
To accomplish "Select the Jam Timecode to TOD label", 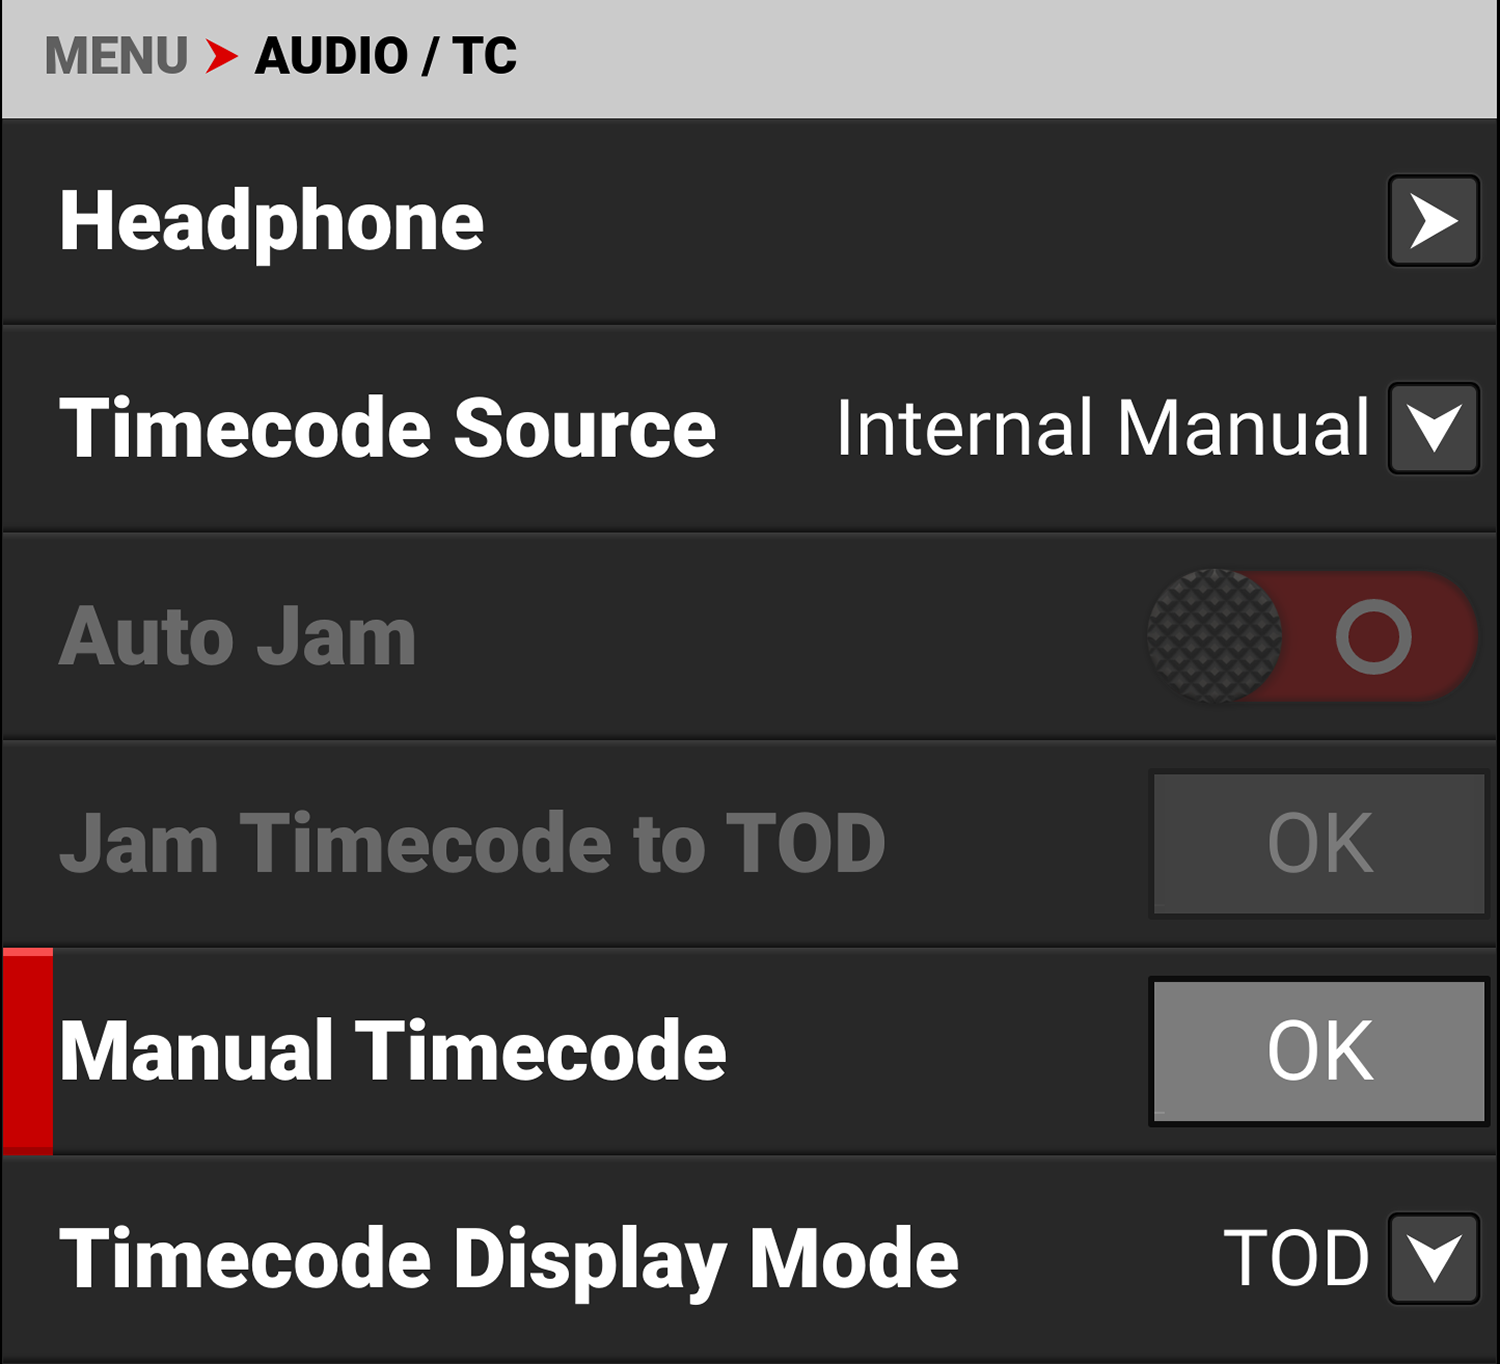I will click(x=472, y=844).
